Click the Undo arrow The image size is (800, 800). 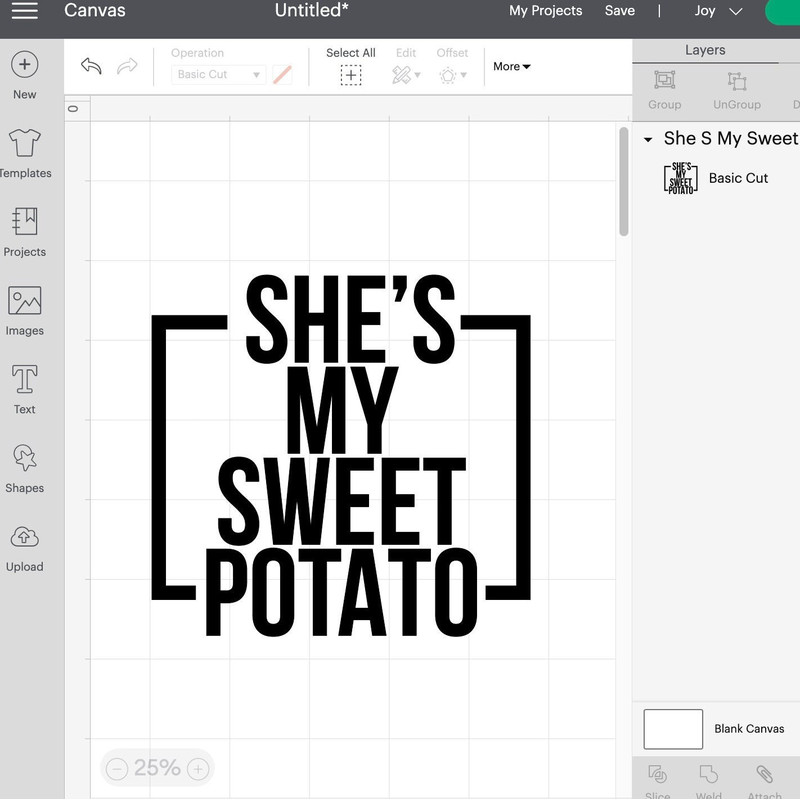90,64
